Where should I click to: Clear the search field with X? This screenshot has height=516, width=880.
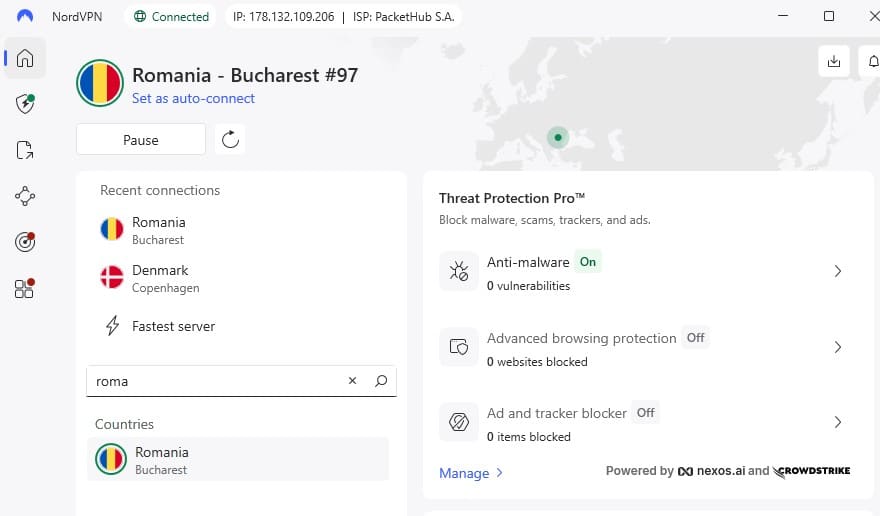[352, 381]
